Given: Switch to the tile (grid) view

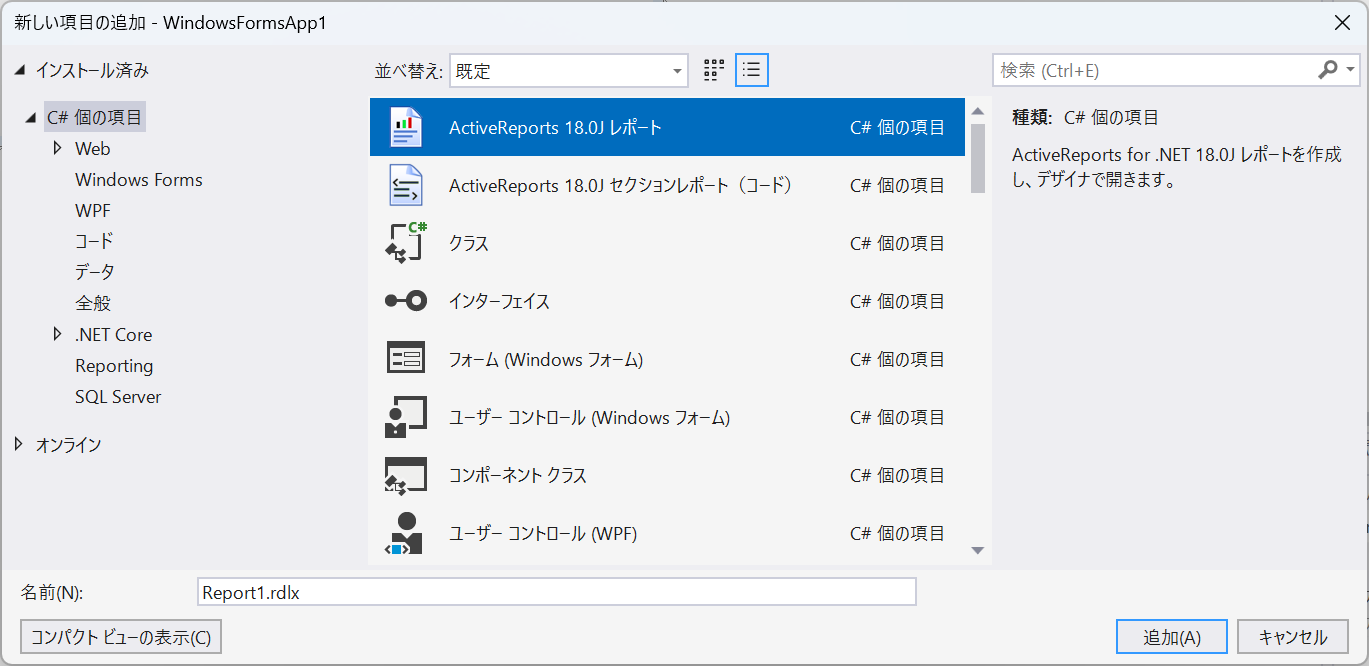Looking at the screenshot, I should click(x=713, y=70).
